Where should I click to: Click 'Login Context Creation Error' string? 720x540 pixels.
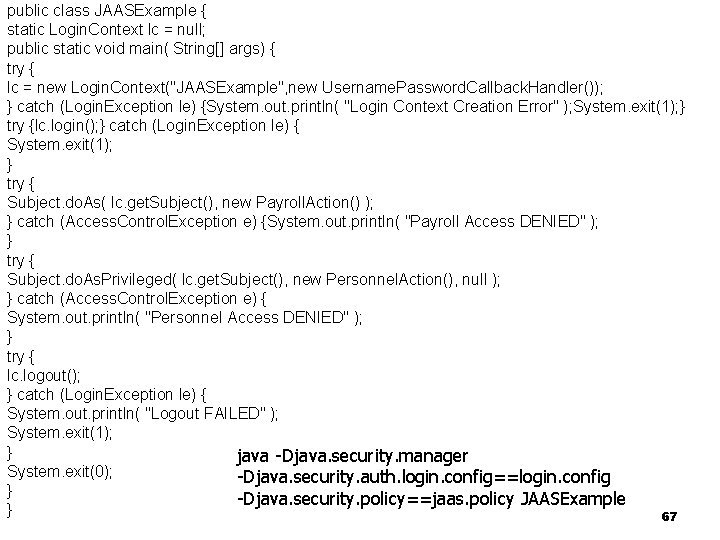pyautogui.click(x=452, y=107)
